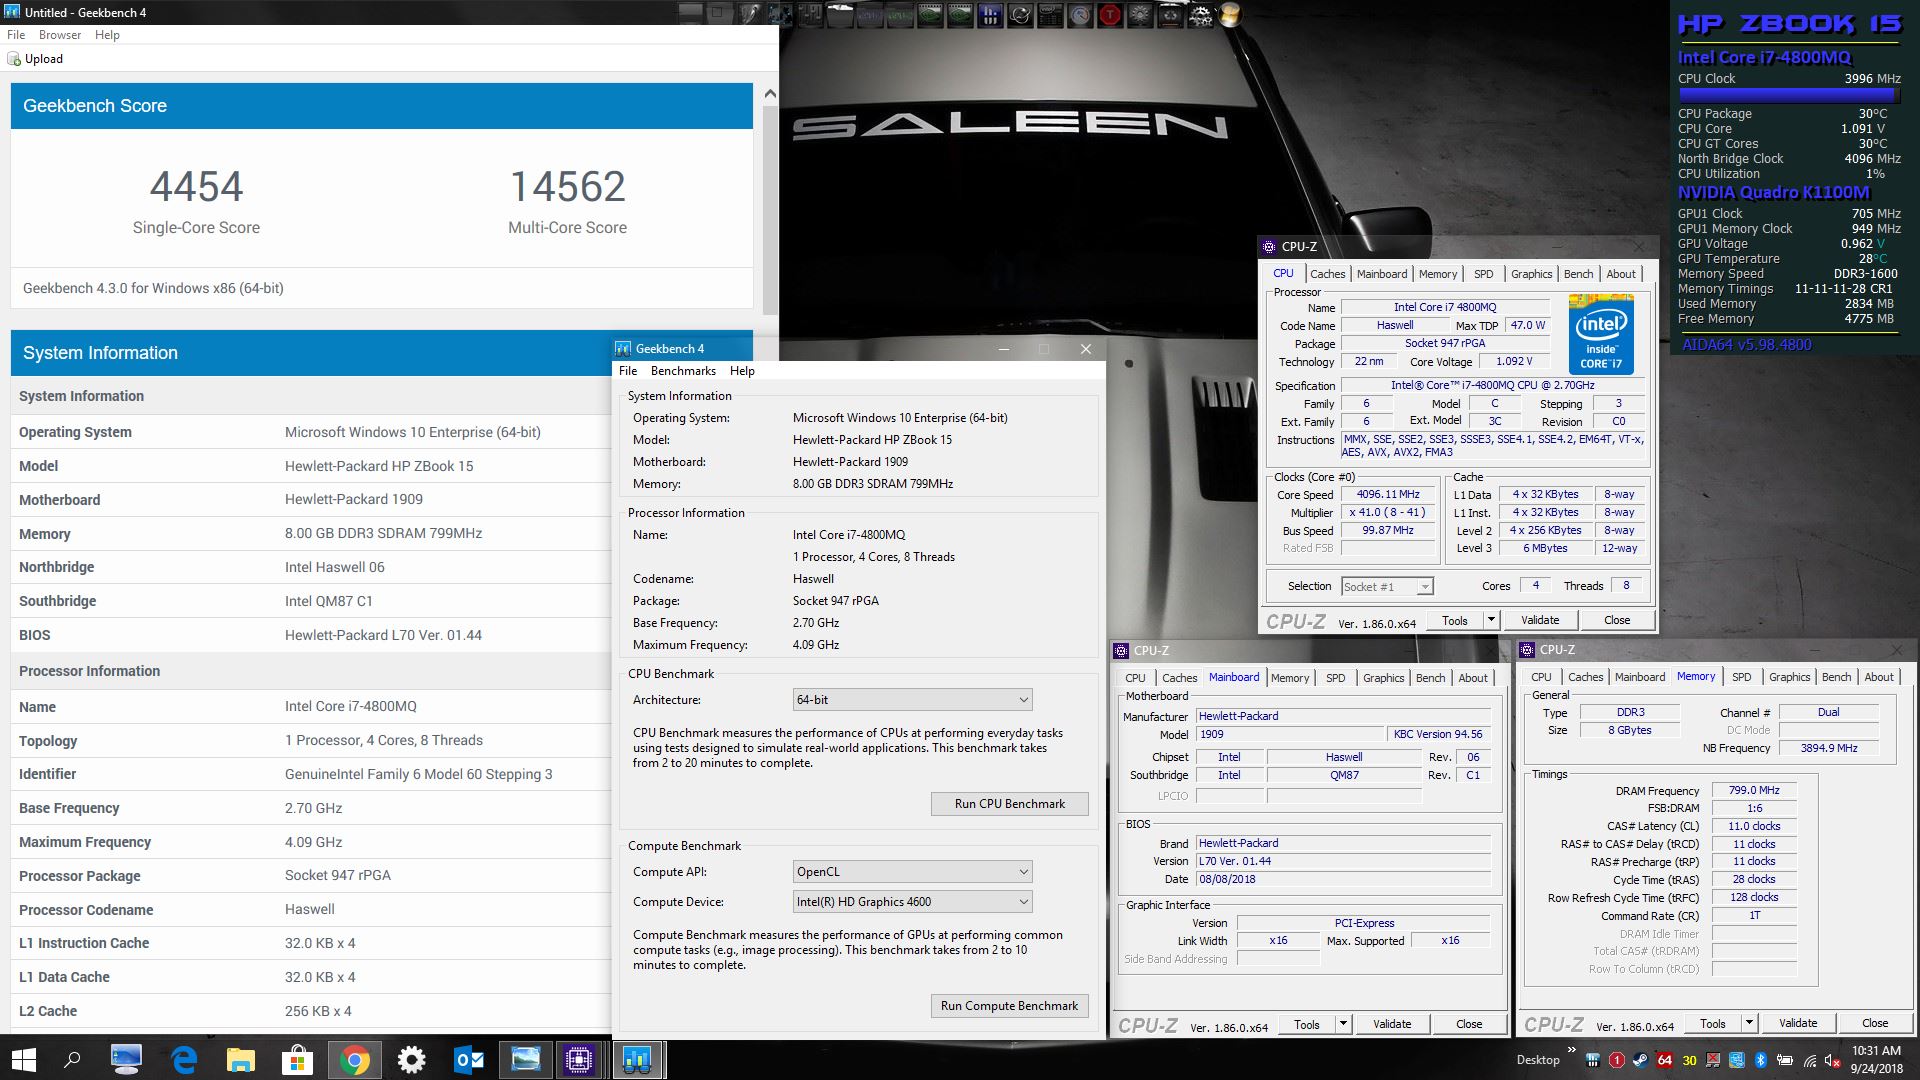Click the Steam icon in system tray
Screen dimensions: 1920x1080
[x=1641, y=1060]
